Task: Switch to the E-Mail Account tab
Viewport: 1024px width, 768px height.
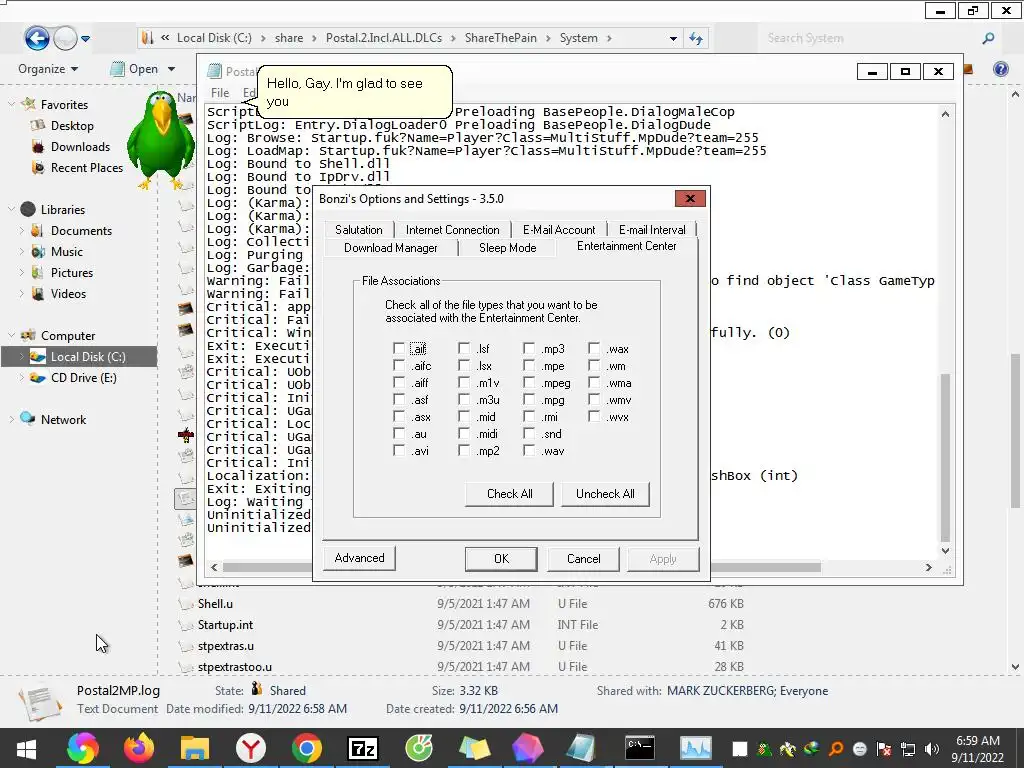Action: [559, 230]
